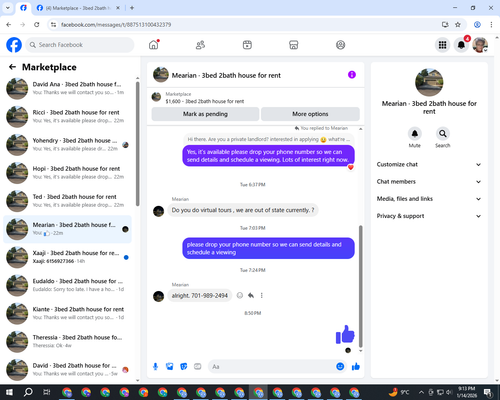The width and height of the screenshot is (500, 400).
Task: Open the Friends icon in top navigation
Action: pyautogui.click(x=200, y=45)
